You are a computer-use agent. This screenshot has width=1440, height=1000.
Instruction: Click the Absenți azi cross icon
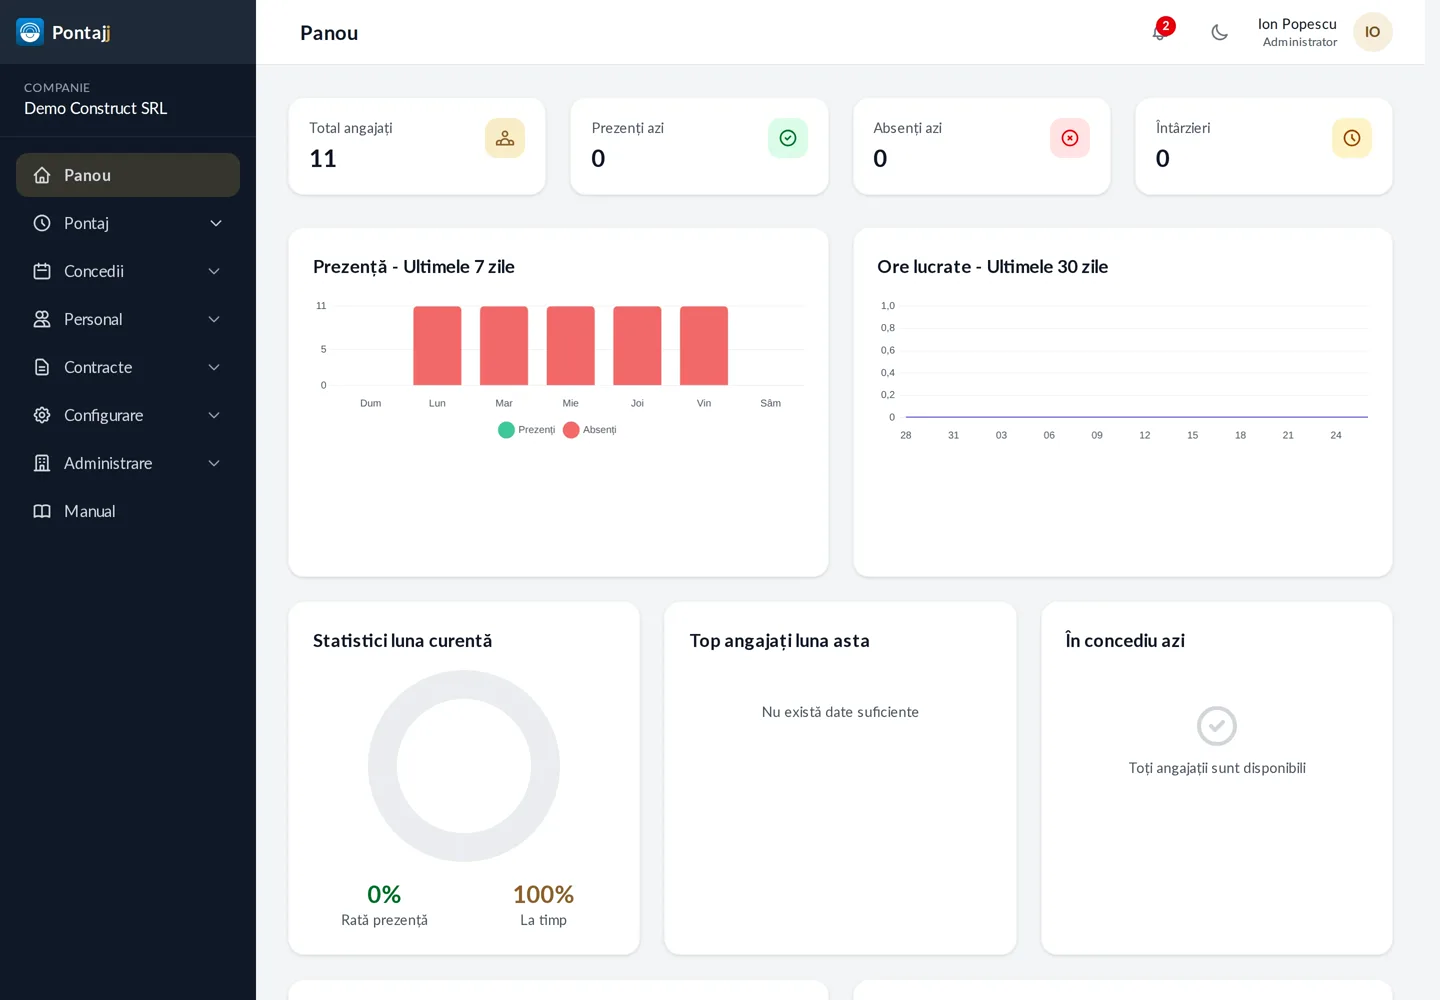1070,138
